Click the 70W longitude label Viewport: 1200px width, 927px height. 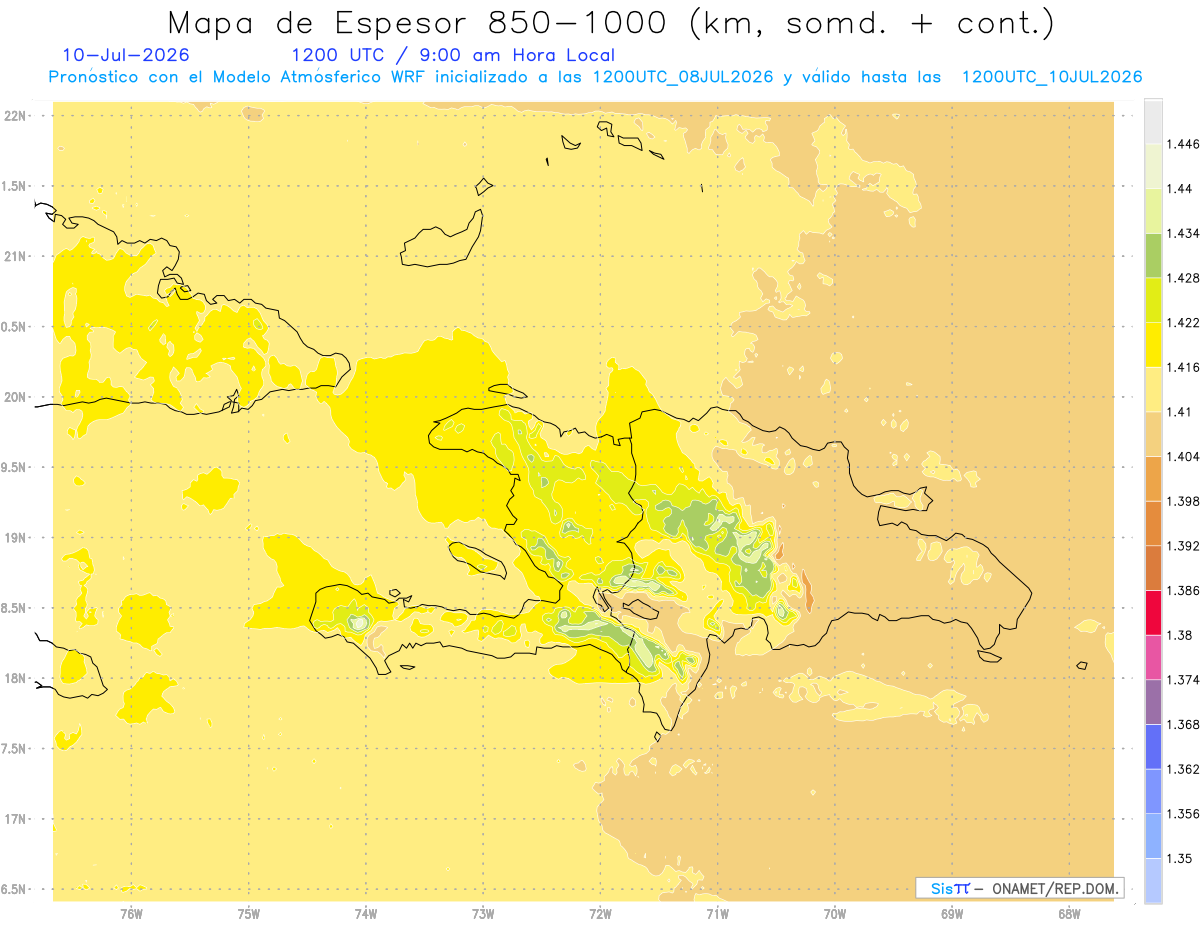(835, 913)
